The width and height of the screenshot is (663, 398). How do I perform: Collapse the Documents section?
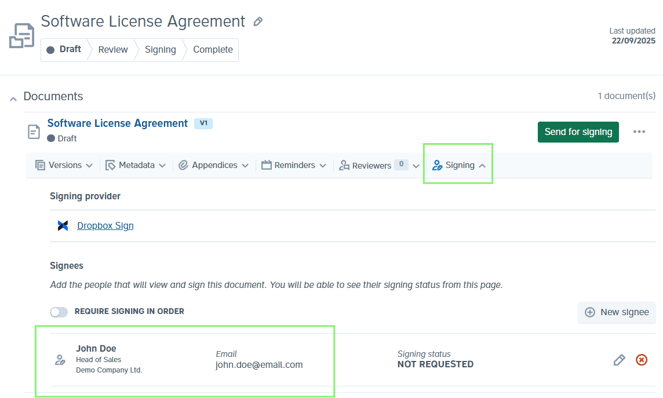click(x=13, y=99)
